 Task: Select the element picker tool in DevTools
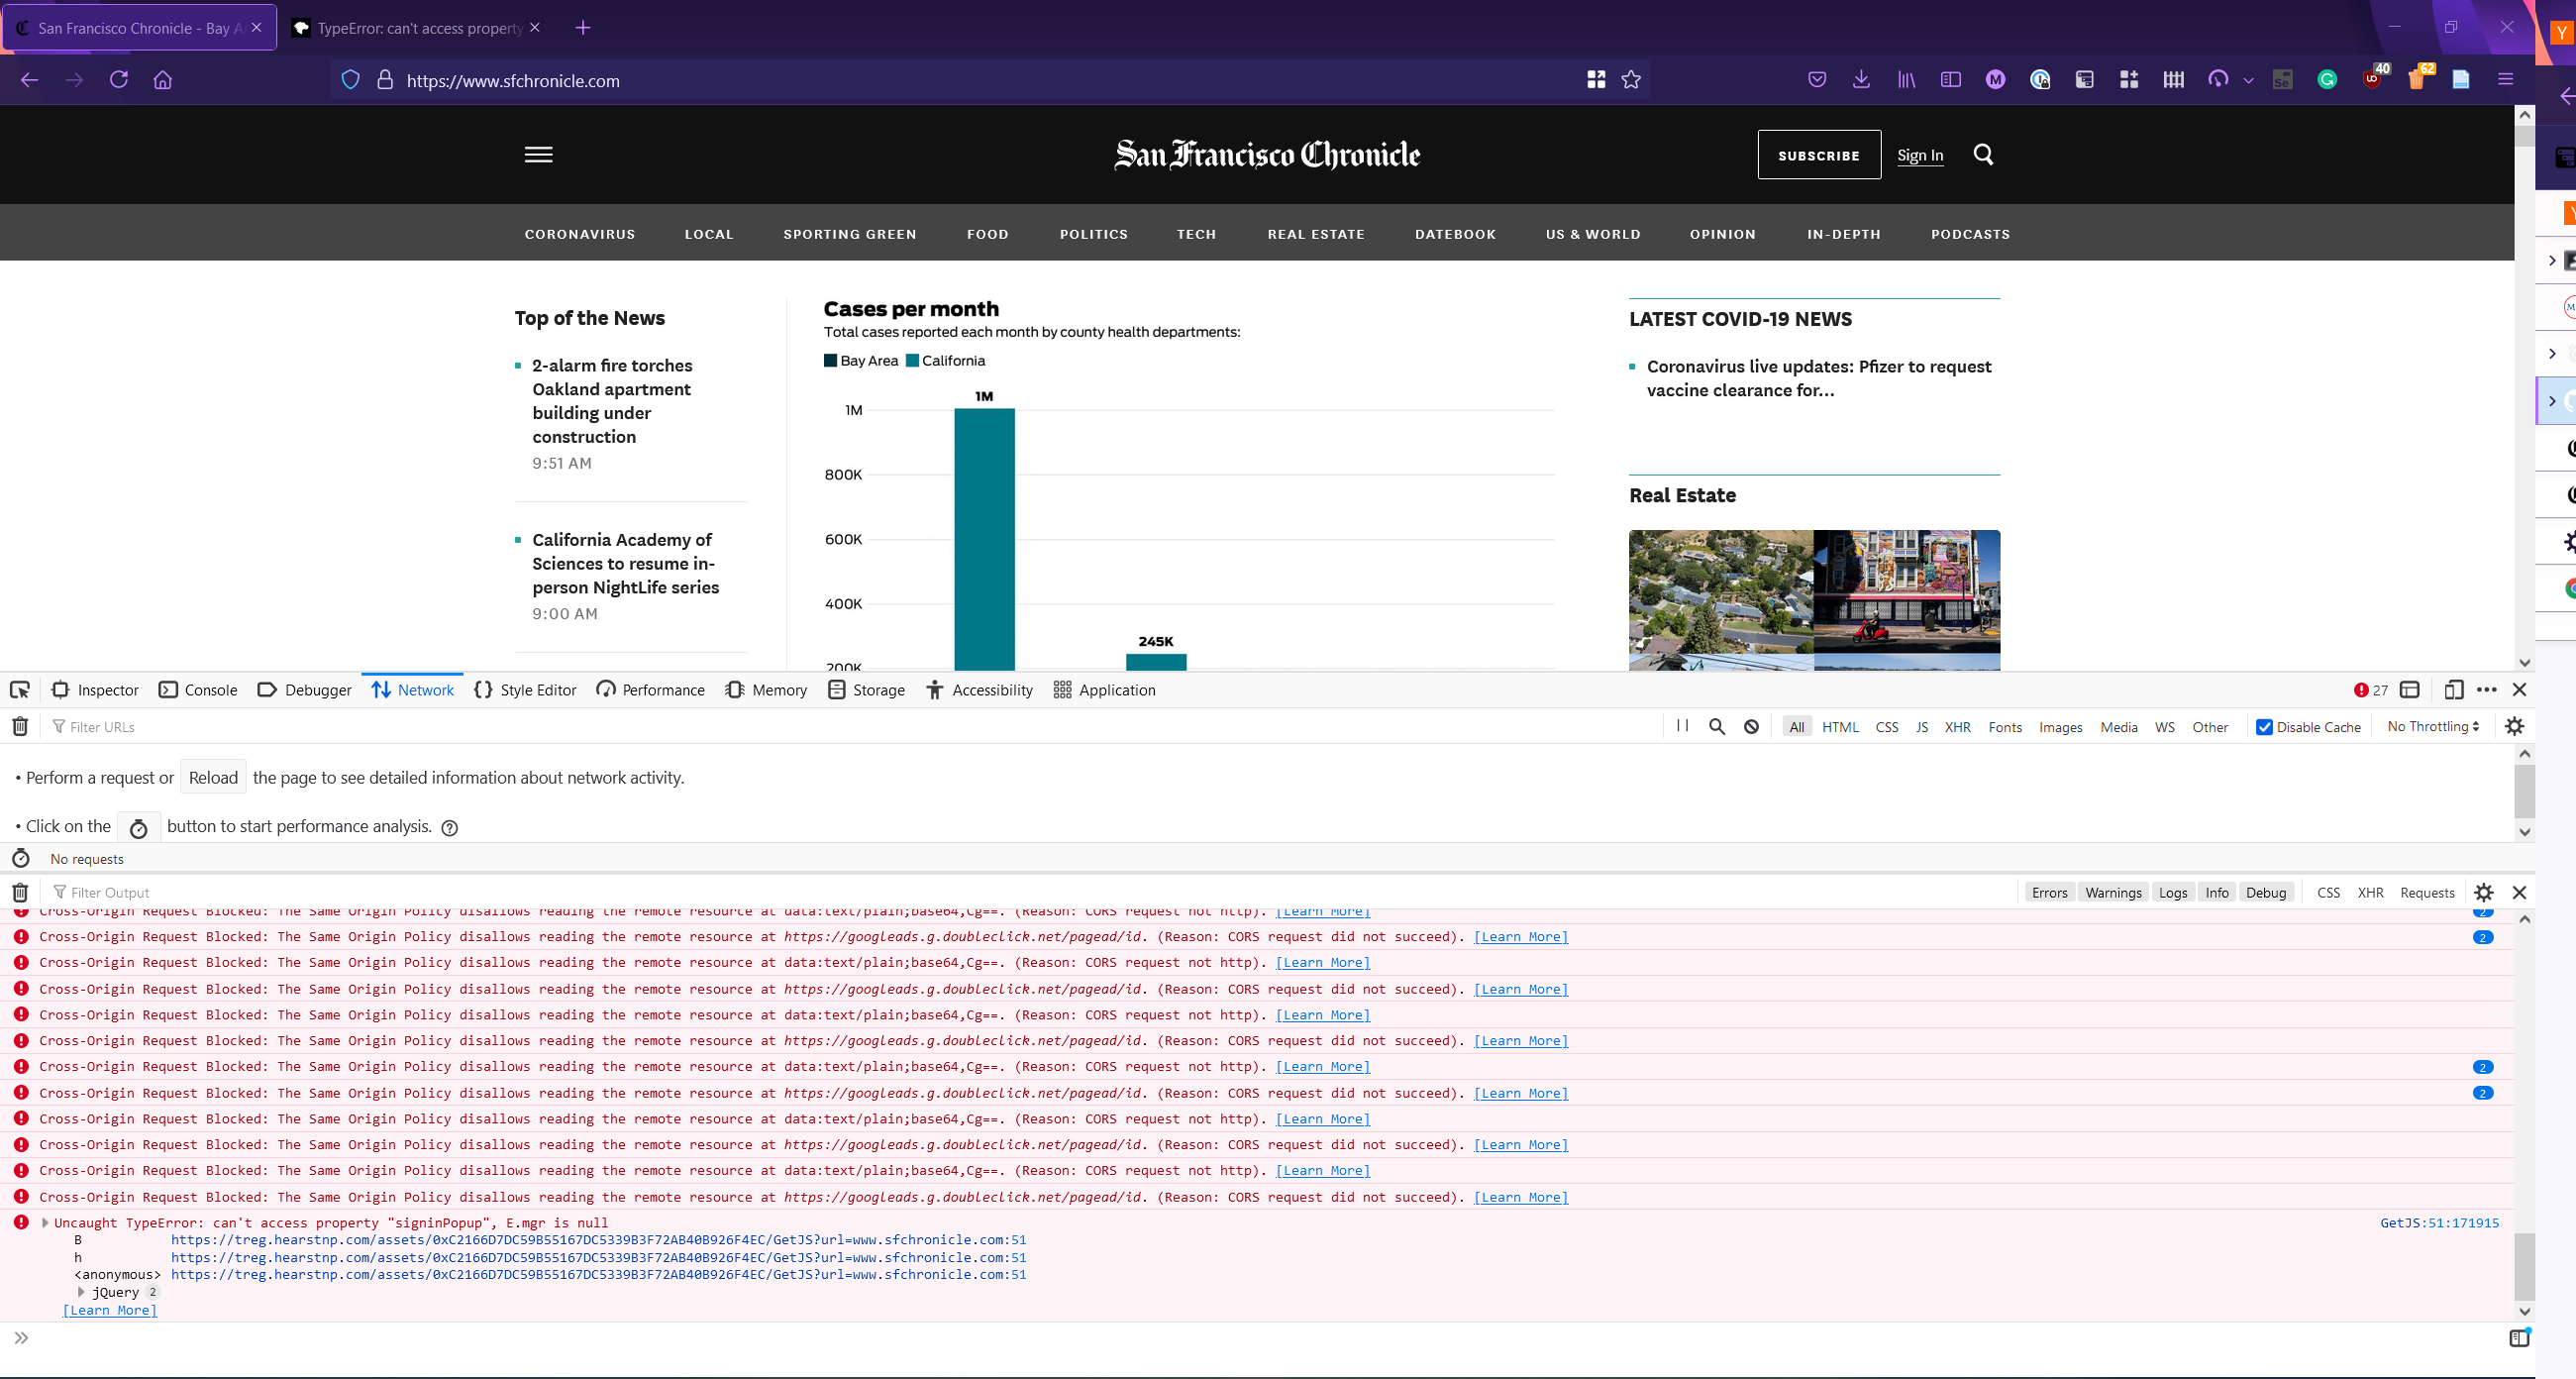[20, 689]
